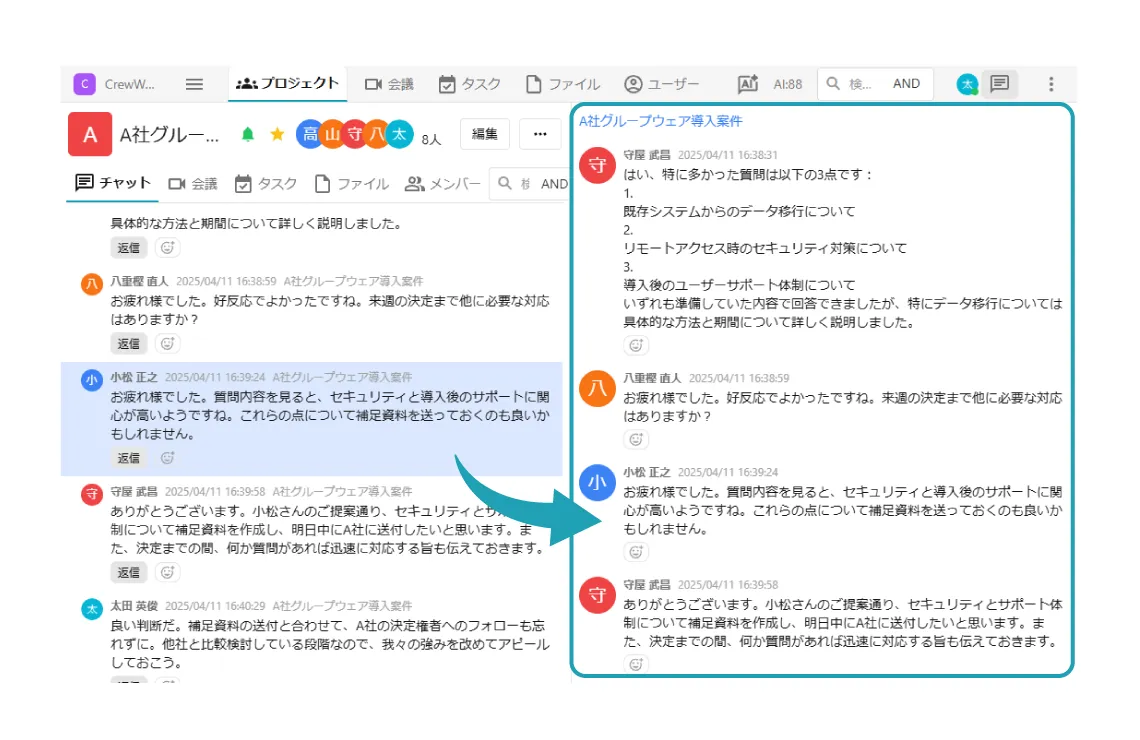
Task: Toggle the yellow favorite star
Action: 277,134
